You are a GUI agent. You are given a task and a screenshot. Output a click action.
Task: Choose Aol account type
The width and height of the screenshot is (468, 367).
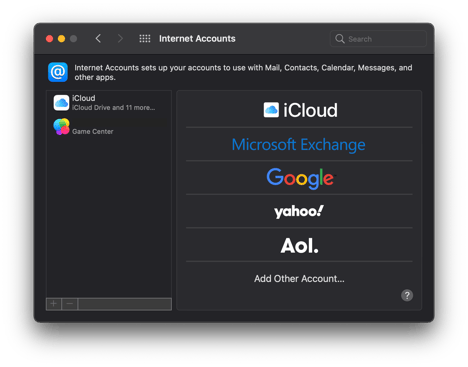click(x=299, y=245)
